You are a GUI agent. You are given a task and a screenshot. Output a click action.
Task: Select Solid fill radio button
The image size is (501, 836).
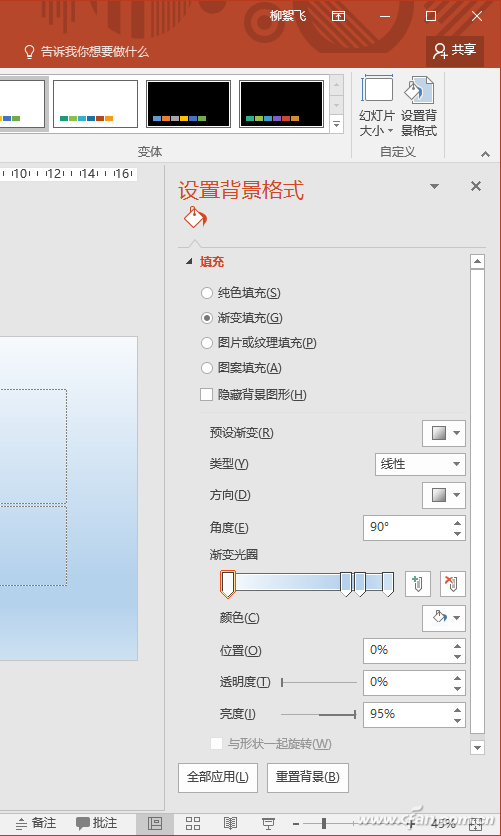pos(207,293)
